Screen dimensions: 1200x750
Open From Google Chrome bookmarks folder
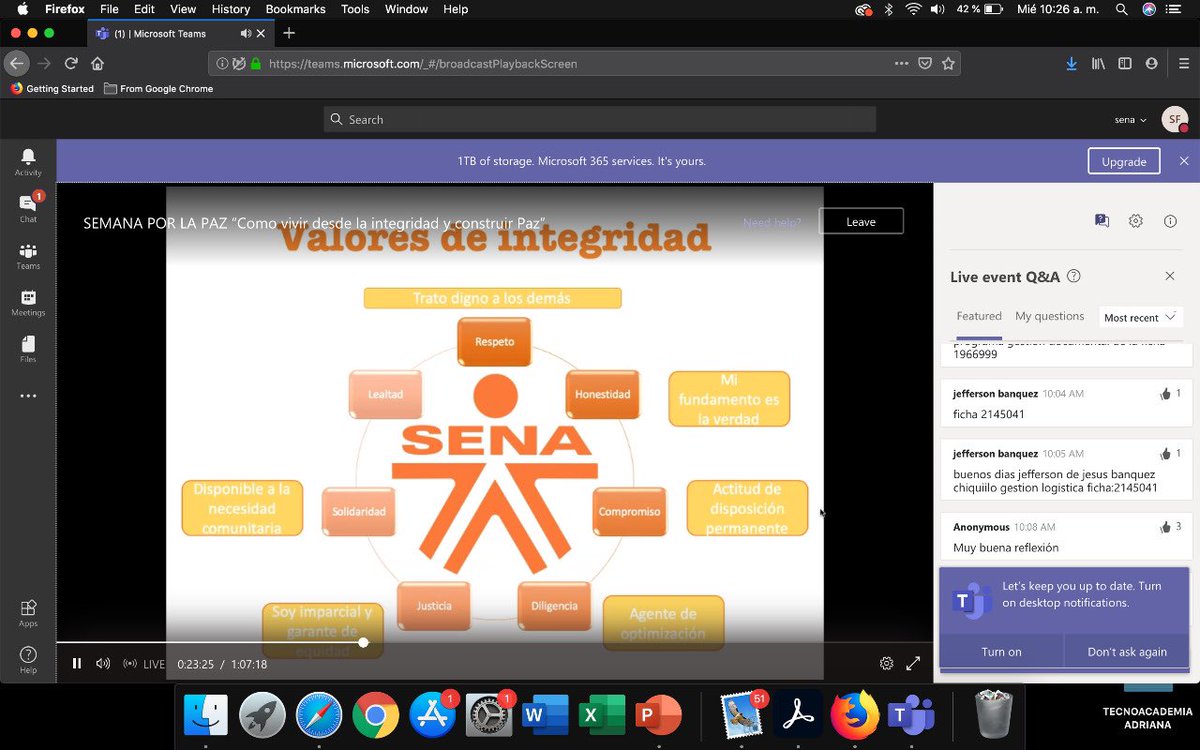coord(158,89)
